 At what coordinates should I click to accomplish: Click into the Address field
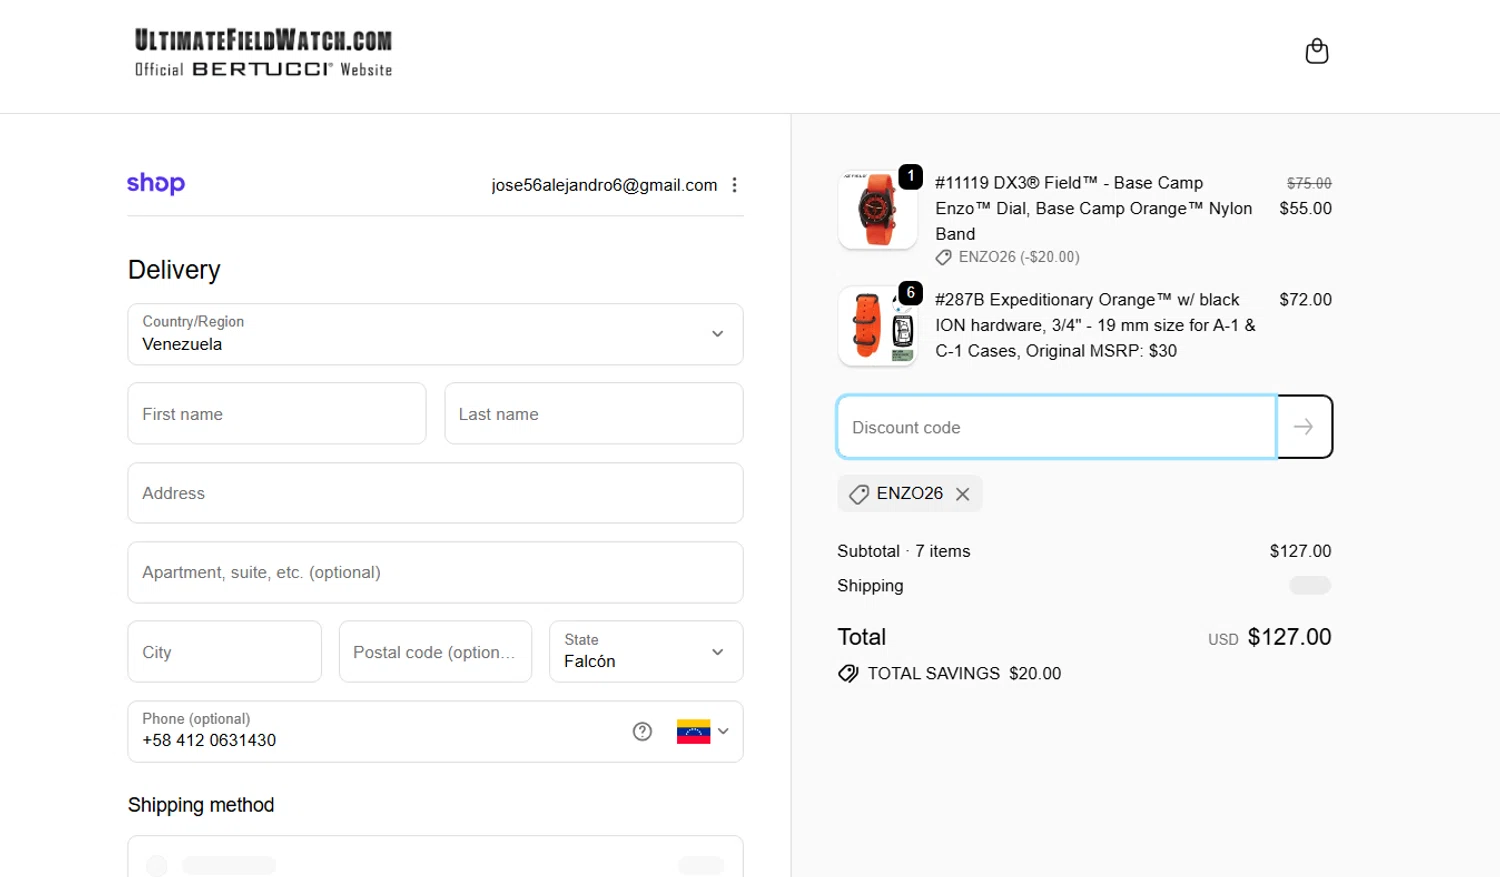pyautogui.click(x=435, y=493)
